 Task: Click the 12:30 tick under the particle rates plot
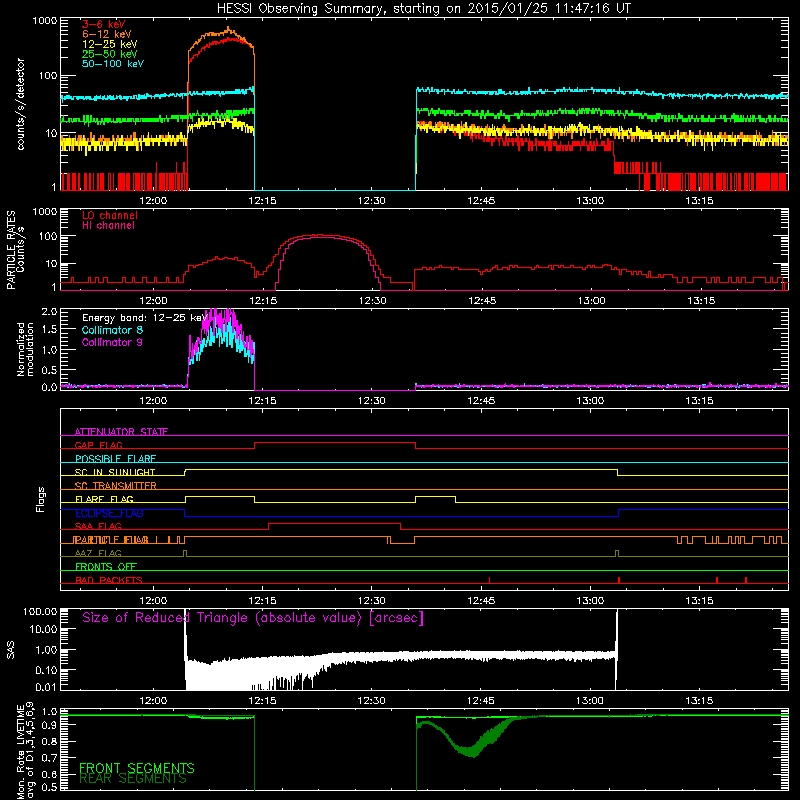pyautogui.click(x=371, y=301)
